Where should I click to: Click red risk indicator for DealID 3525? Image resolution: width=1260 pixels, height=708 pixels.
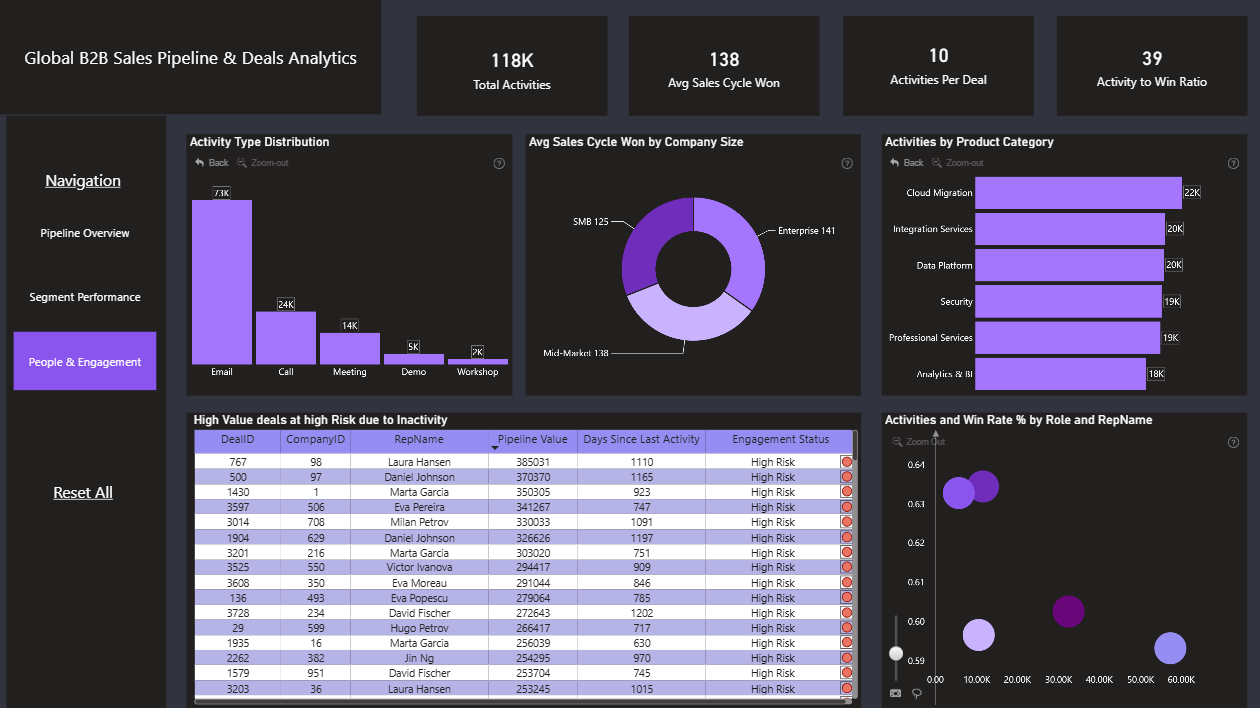tap(847, 568)
